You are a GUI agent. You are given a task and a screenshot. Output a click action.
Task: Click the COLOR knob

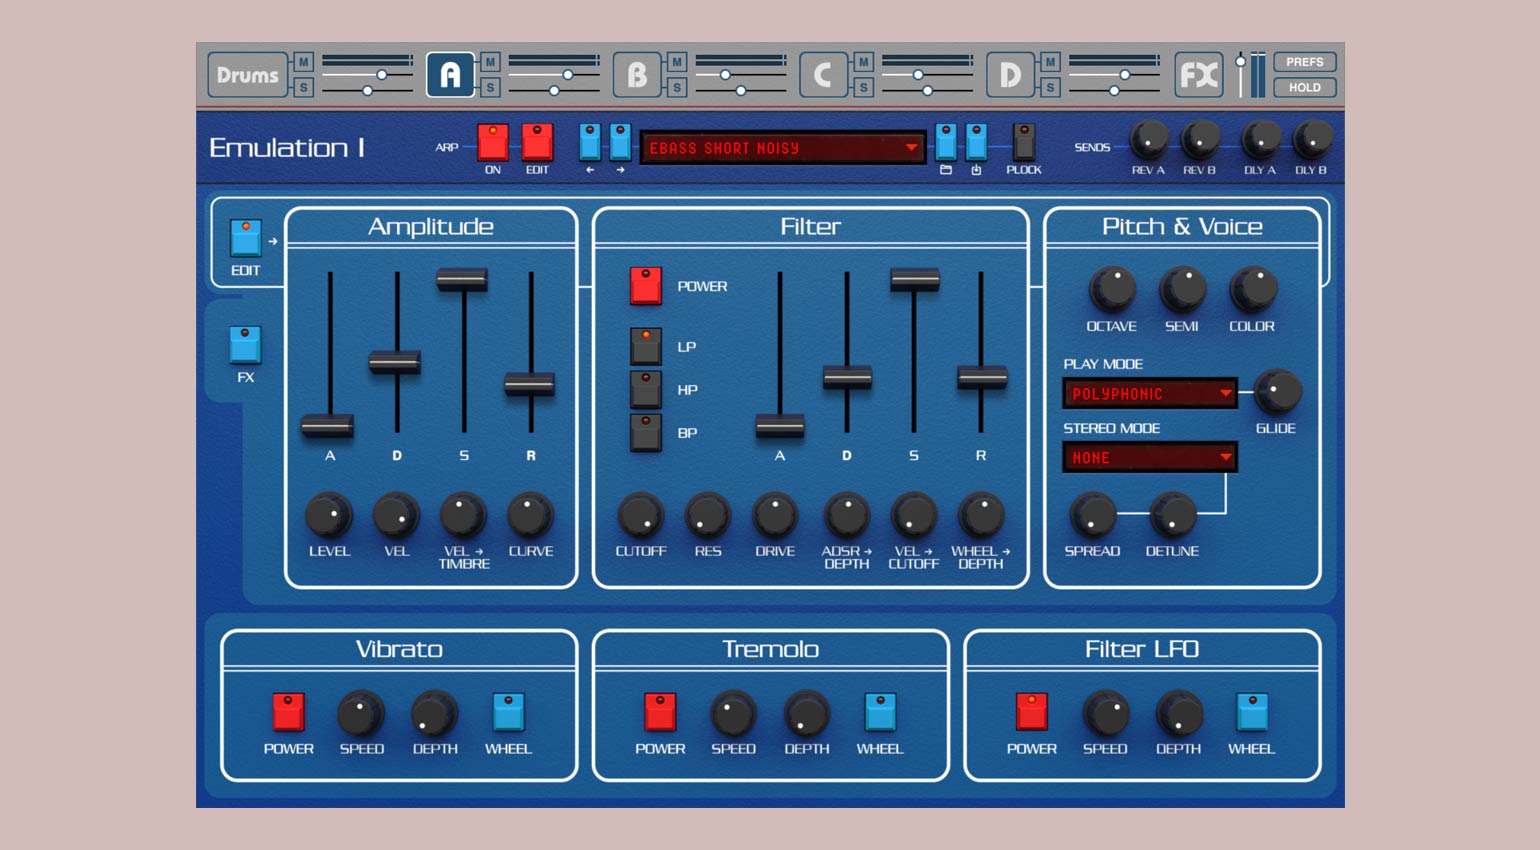click(1252, 290)
